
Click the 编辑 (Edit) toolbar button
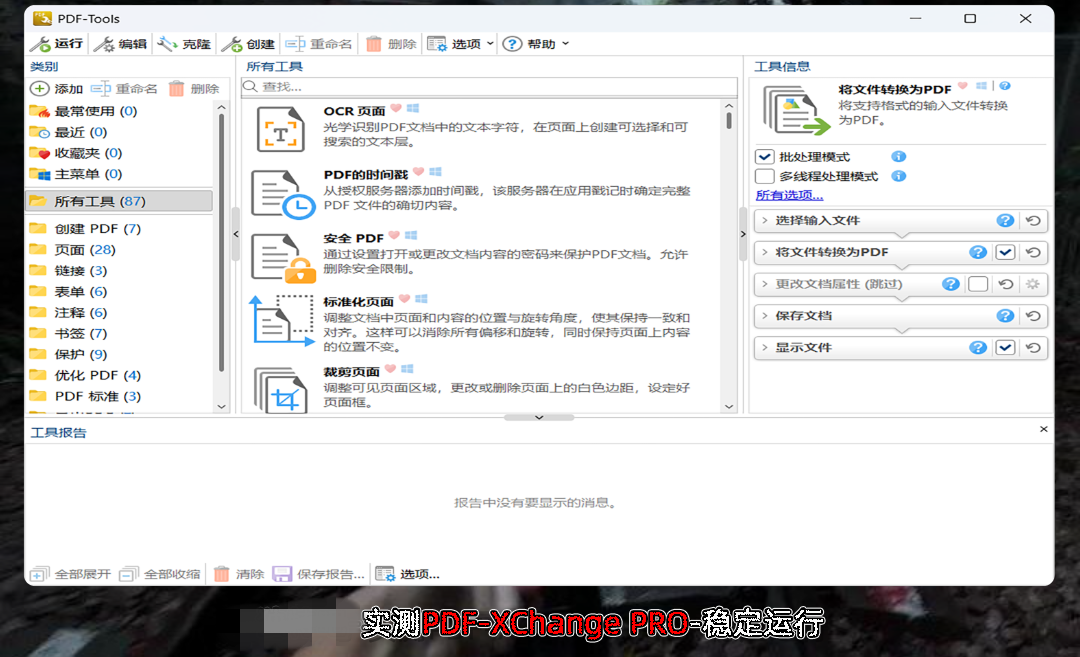(x=120, y=44)
